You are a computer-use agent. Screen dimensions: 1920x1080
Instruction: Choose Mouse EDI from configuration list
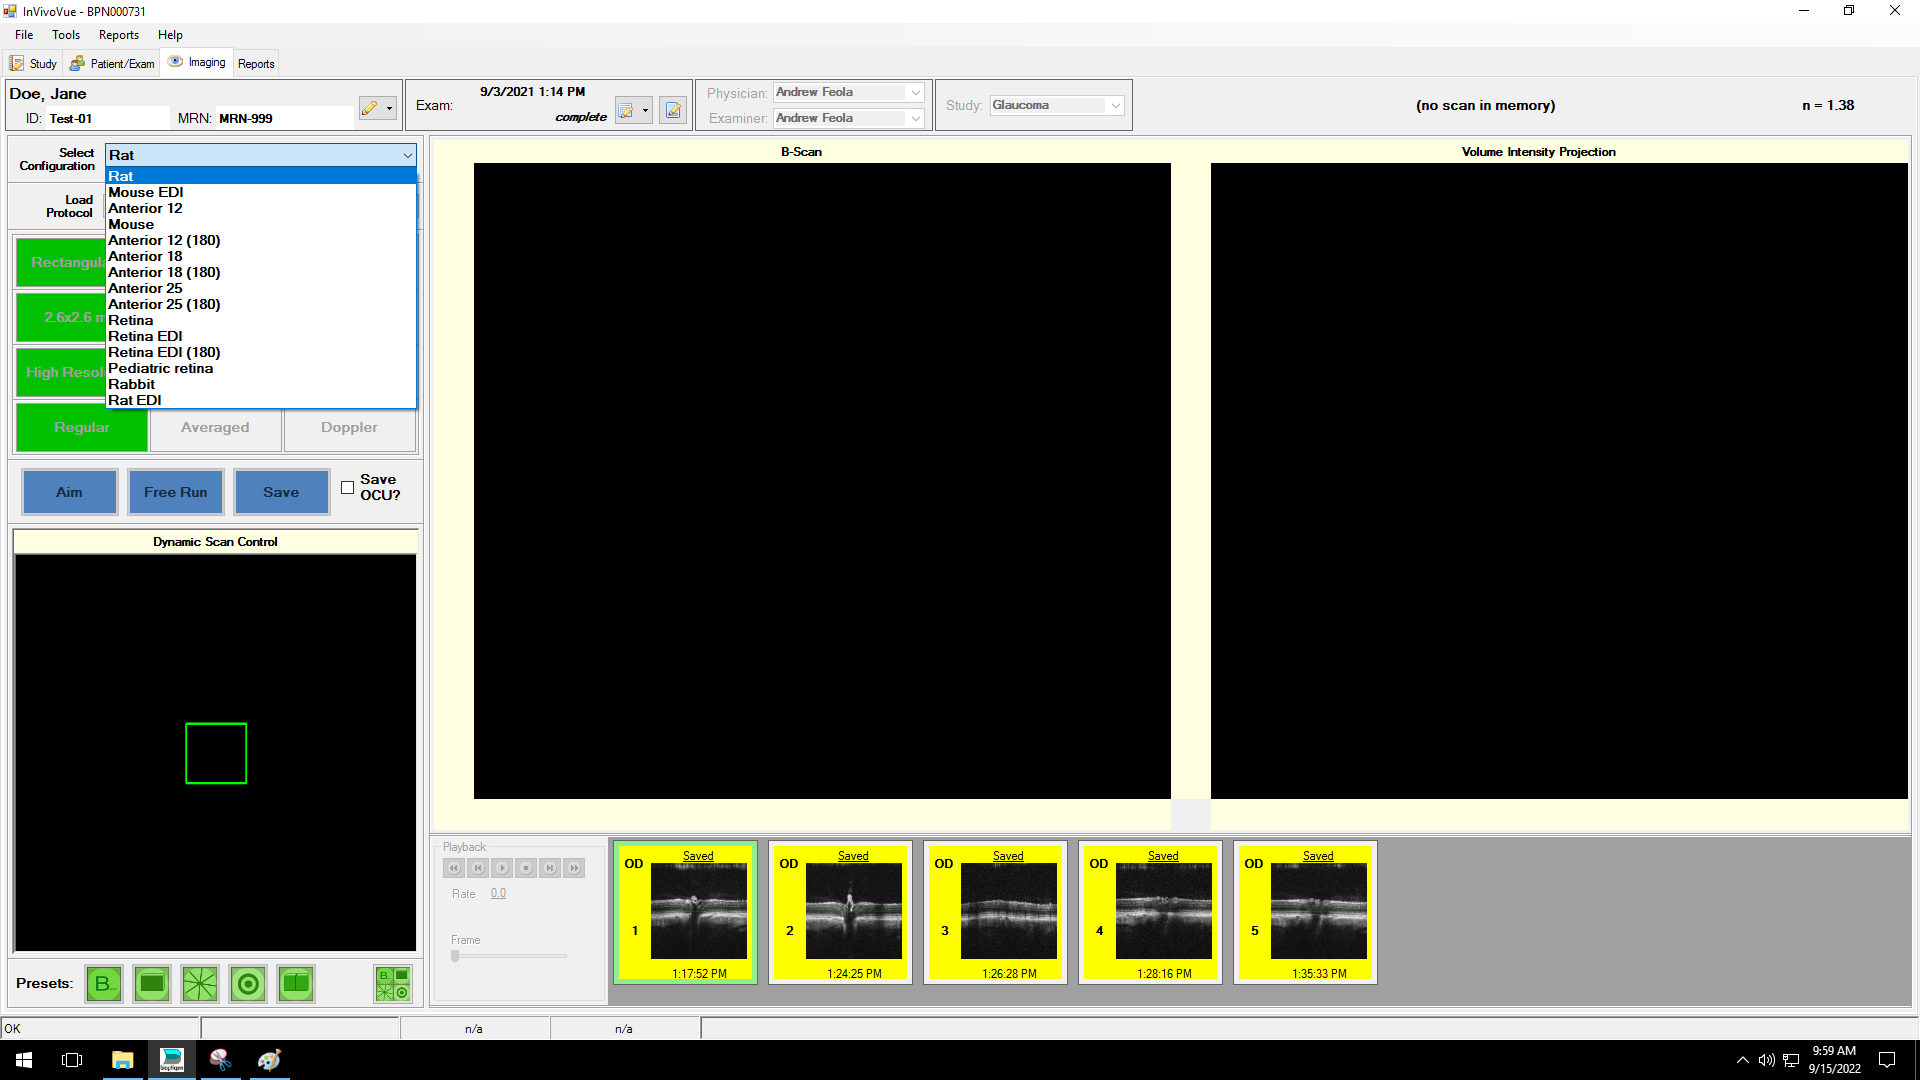point(146,192)
